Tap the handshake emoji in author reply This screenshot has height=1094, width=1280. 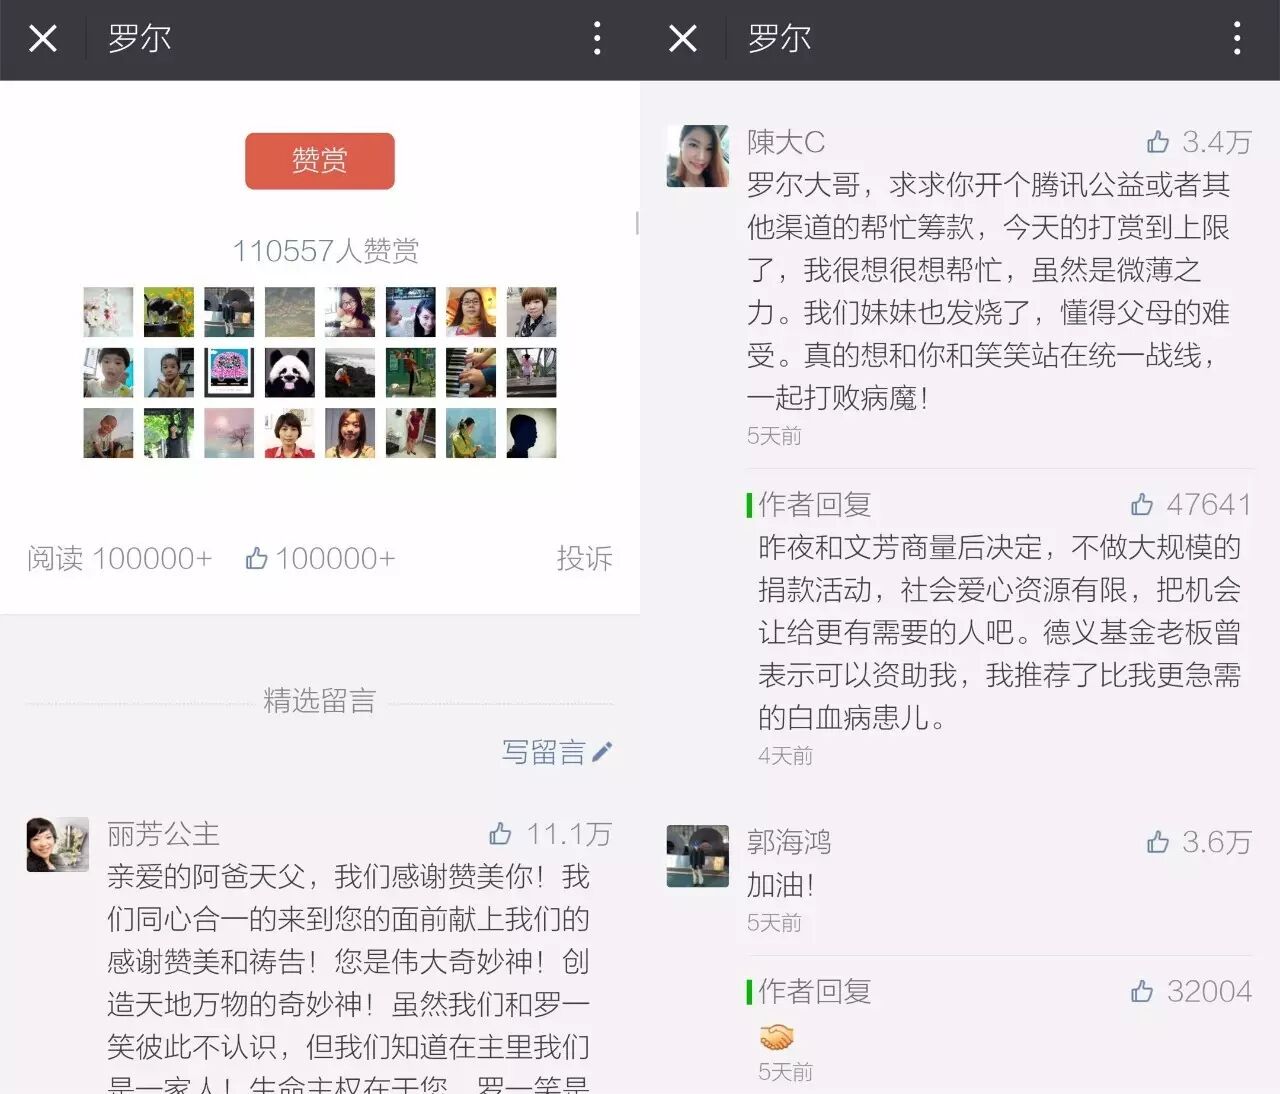tap(776, 1036)
